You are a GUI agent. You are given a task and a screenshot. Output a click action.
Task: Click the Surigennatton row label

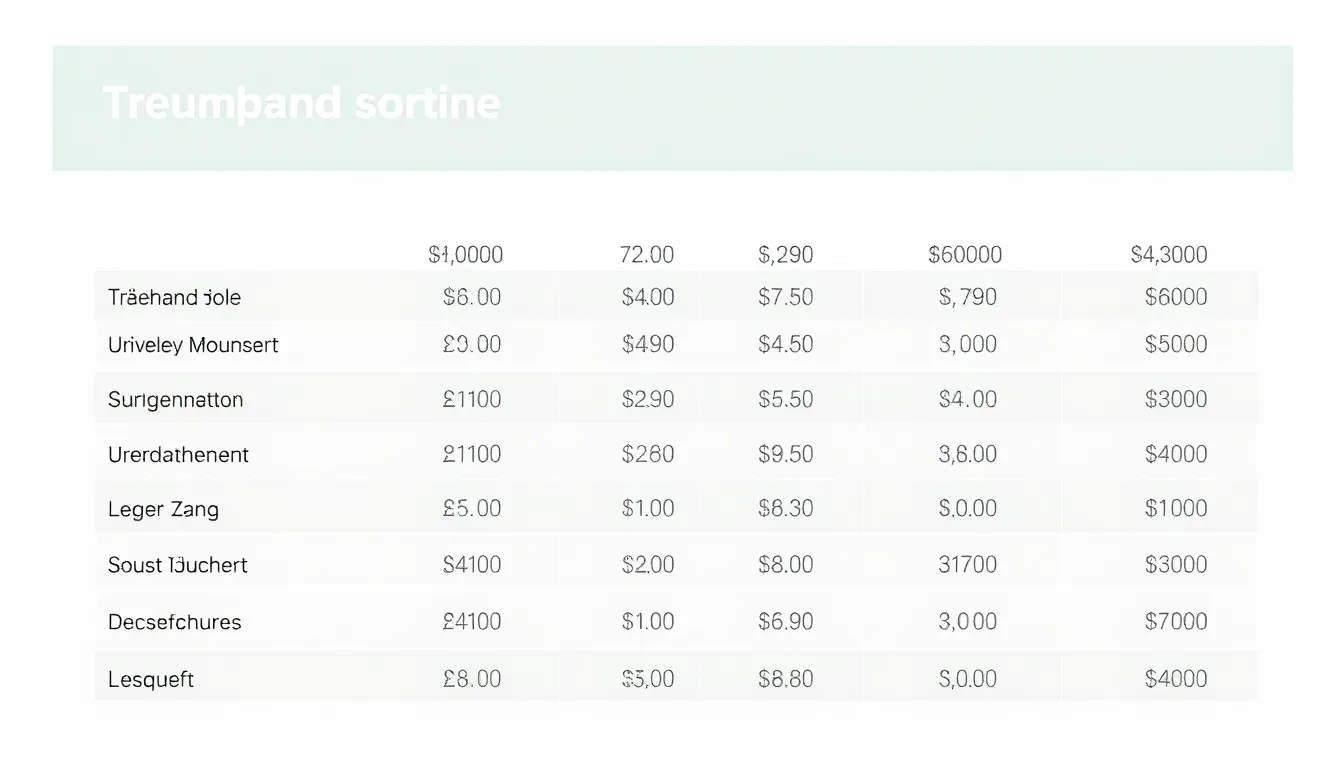pos(175,400)
